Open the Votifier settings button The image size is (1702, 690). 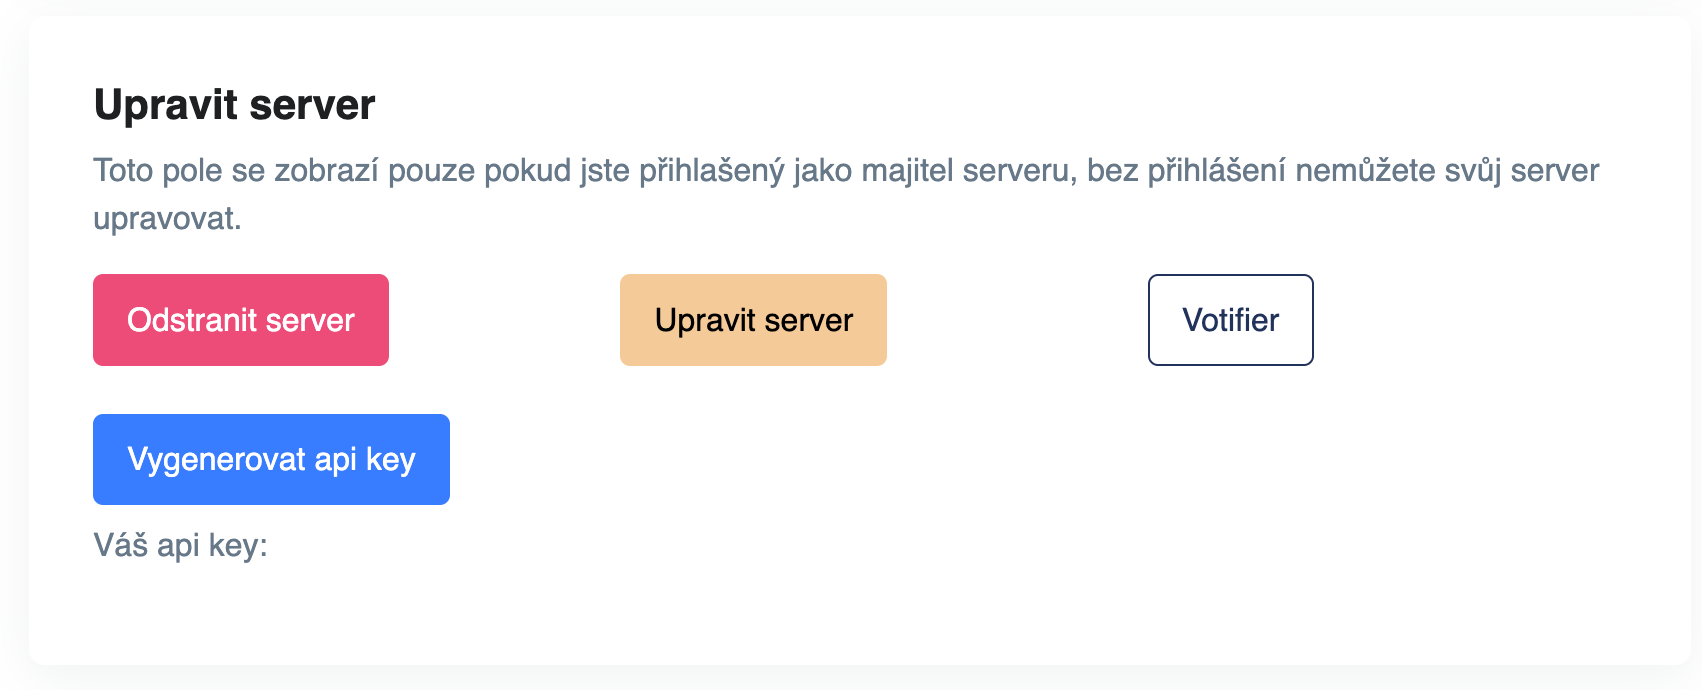[x=1230, y=320]
